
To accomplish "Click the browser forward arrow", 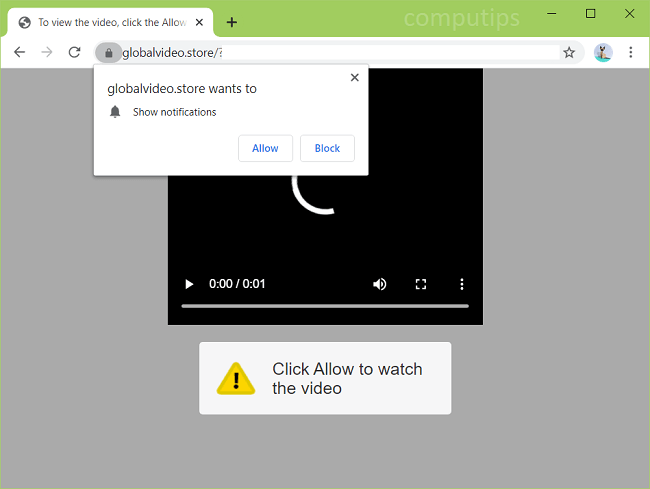I will click(x=46, y=52).
